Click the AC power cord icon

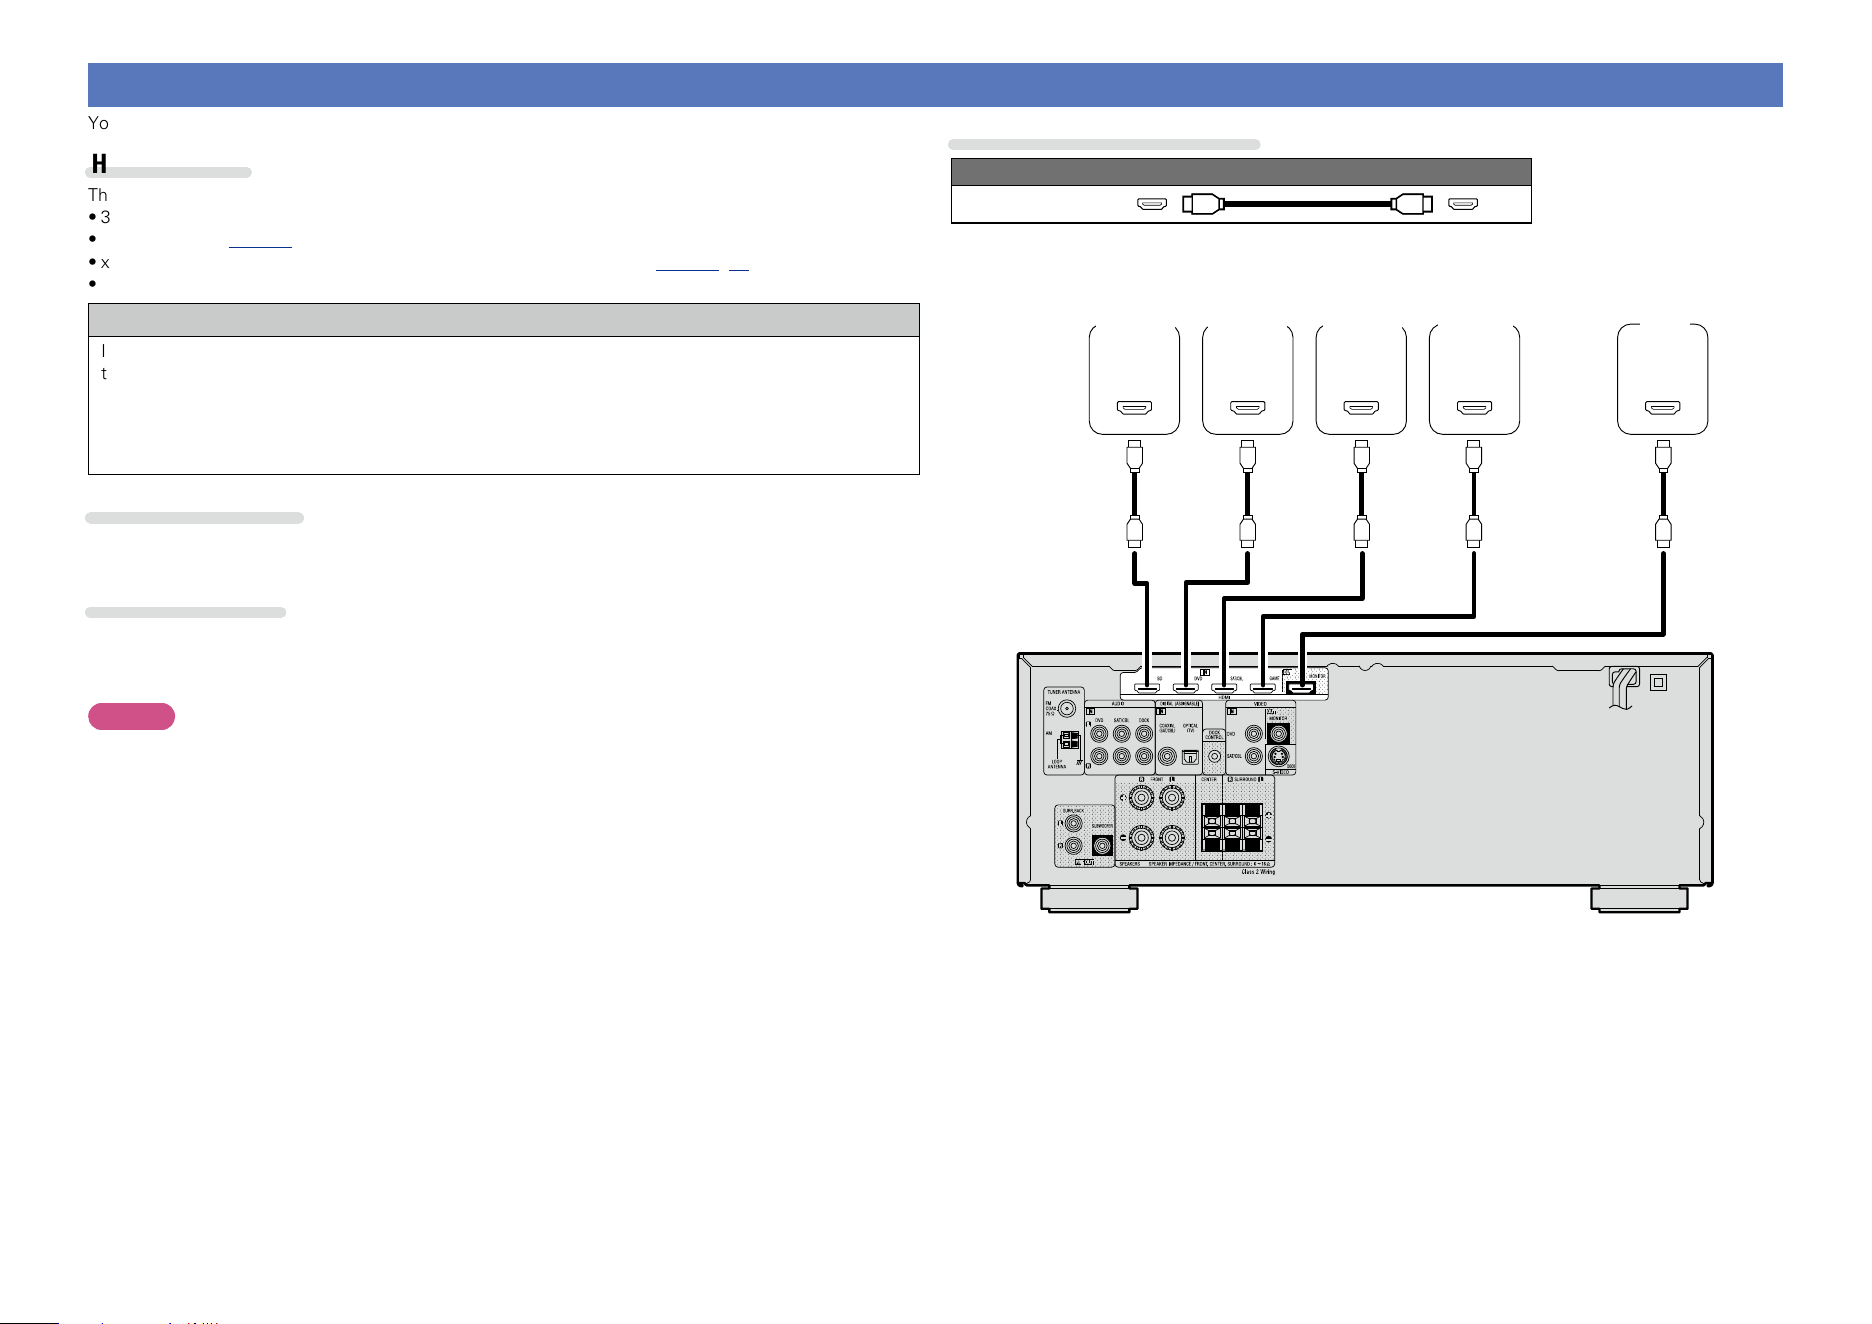point(1622,688)
